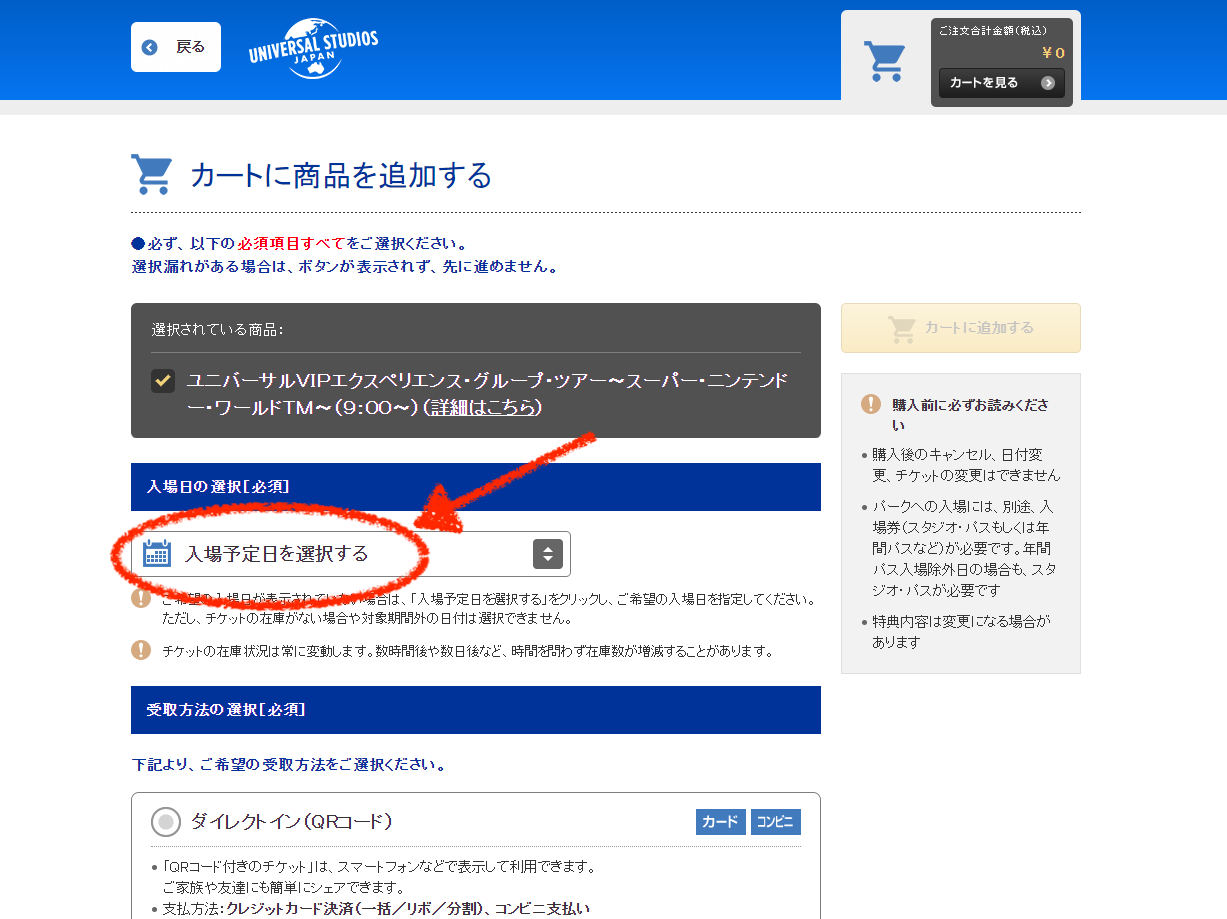Click the 購入後のキャンセル notice text
Screen dimensions: 1227x919
[966, 465]
